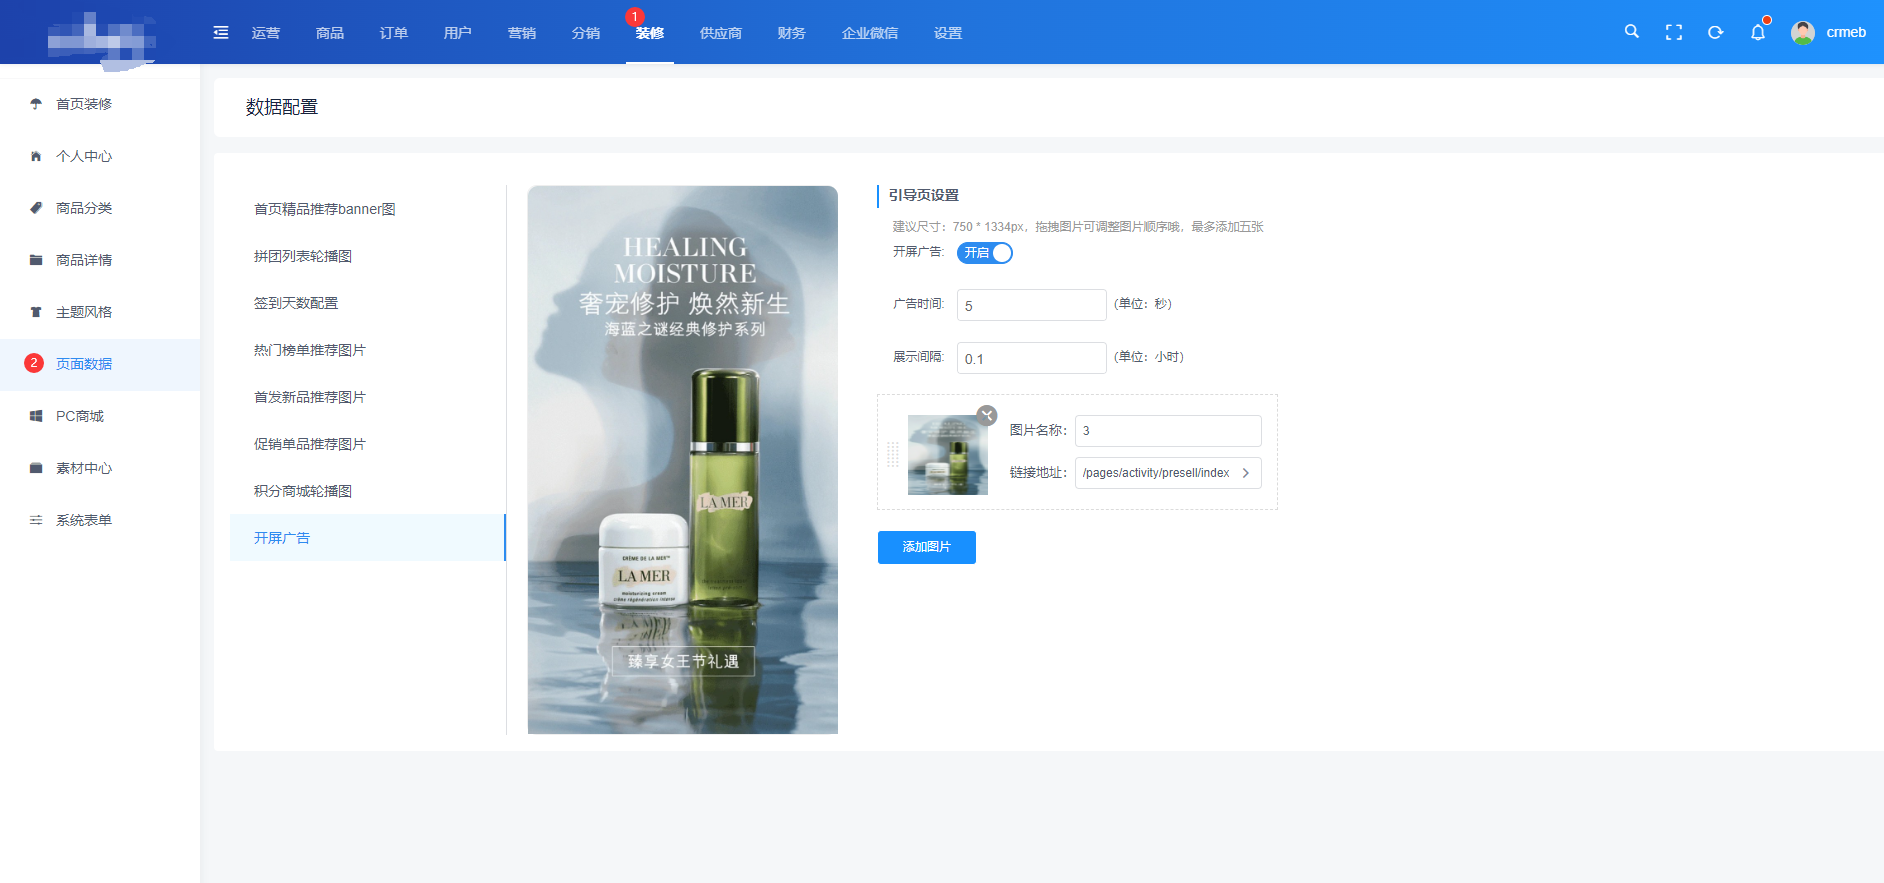Click the user avatar picture
Screen dimensions: 1884x883
click(1803, 32)
